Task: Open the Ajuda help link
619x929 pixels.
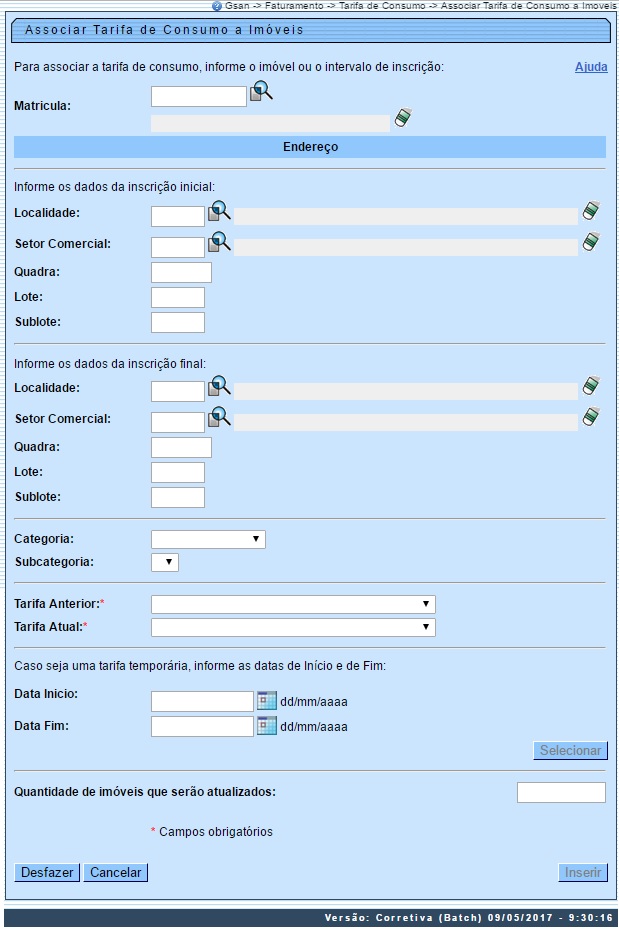Action: coord(591,67)
